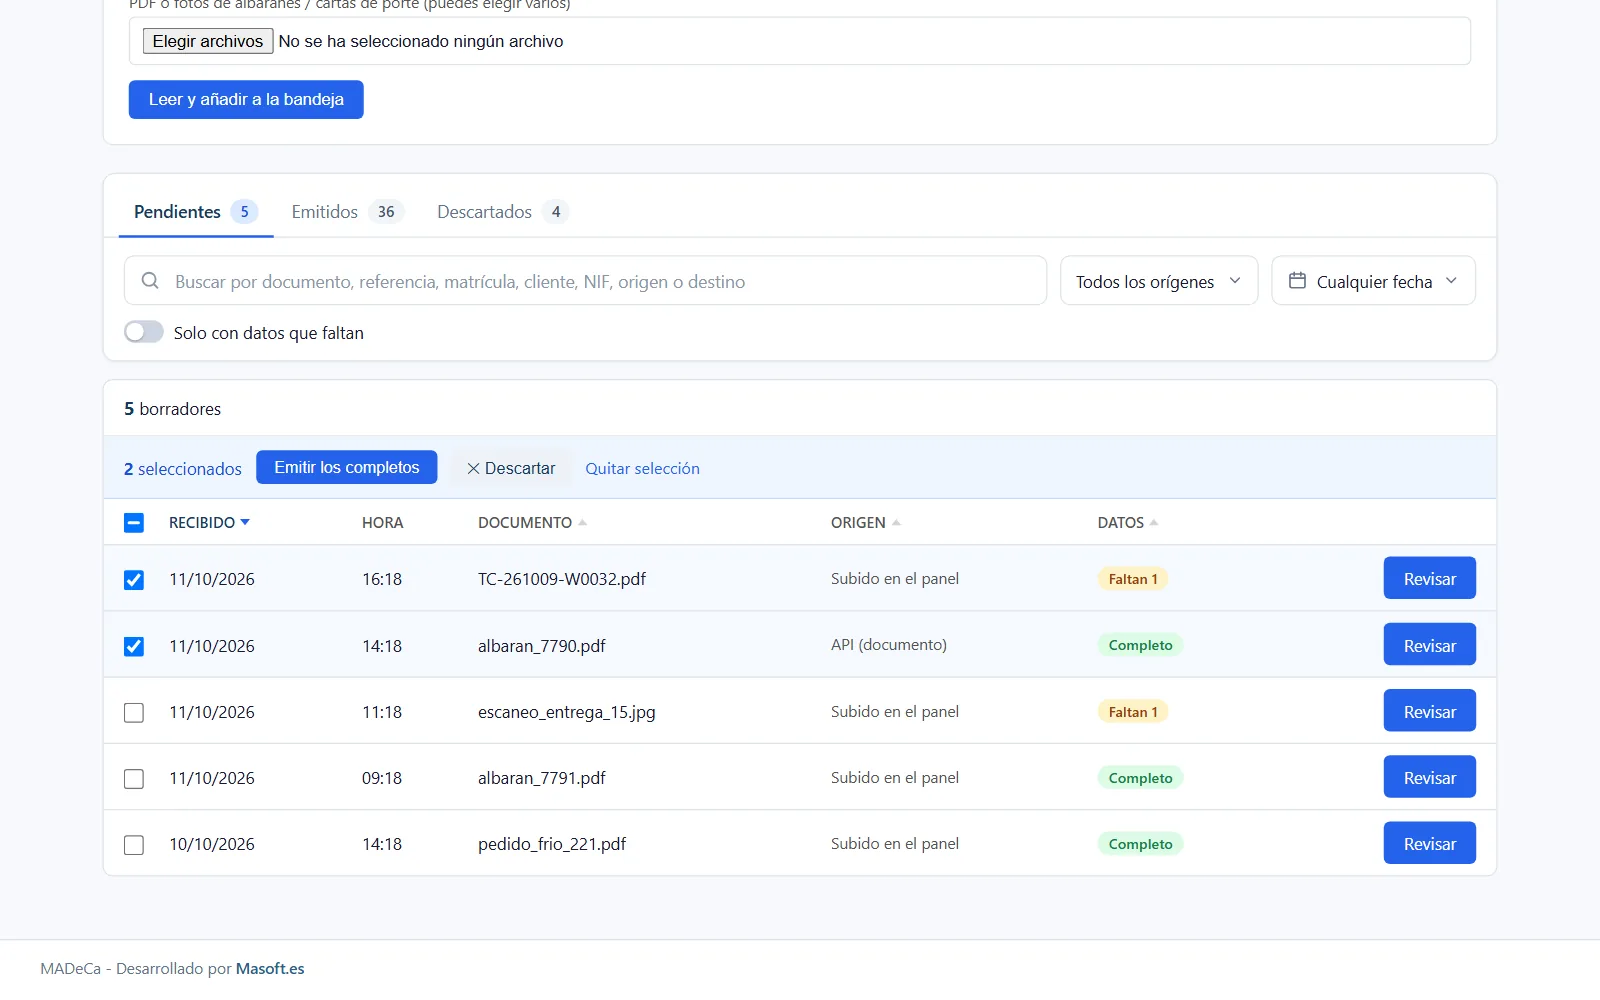Viewport: 1600px width, 1000px height.
Task: Click the 'Faltan 1' badge for escaneo_entrega_15.jpg
Action: coord(1133,712)
